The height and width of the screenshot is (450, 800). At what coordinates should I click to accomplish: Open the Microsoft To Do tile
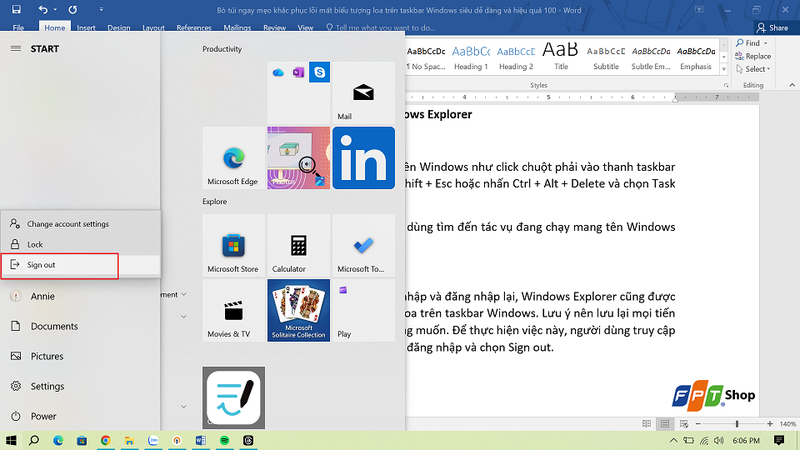click(363, 245)
